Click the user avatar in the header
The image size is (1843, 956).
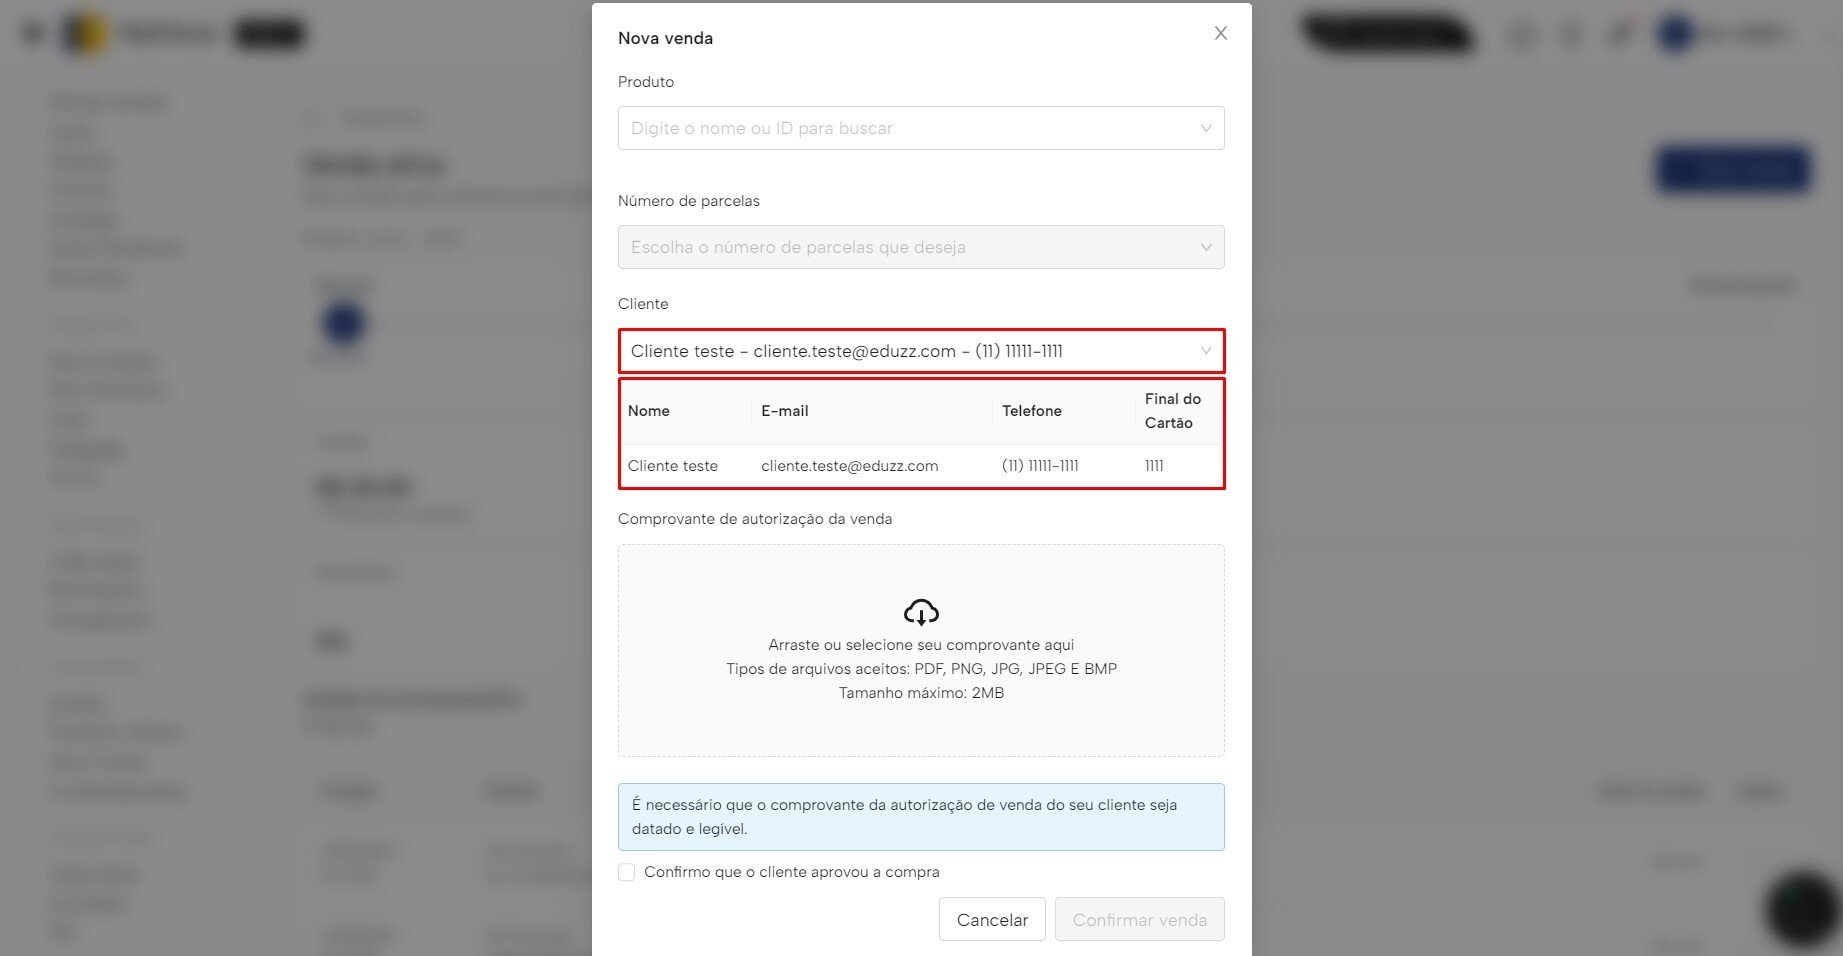(x=1674, y=34)
